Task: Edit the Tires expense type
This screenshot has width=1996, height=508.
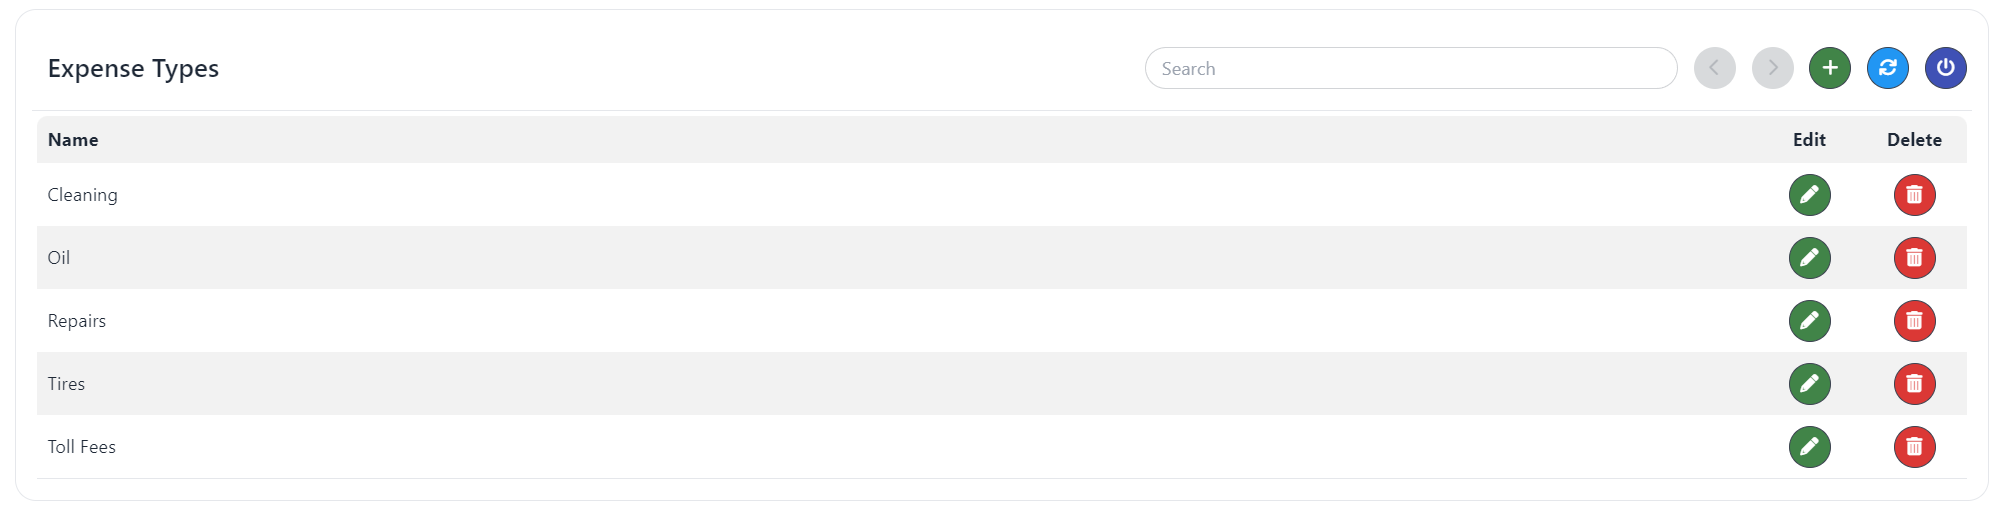Action: pos(1809,384)
